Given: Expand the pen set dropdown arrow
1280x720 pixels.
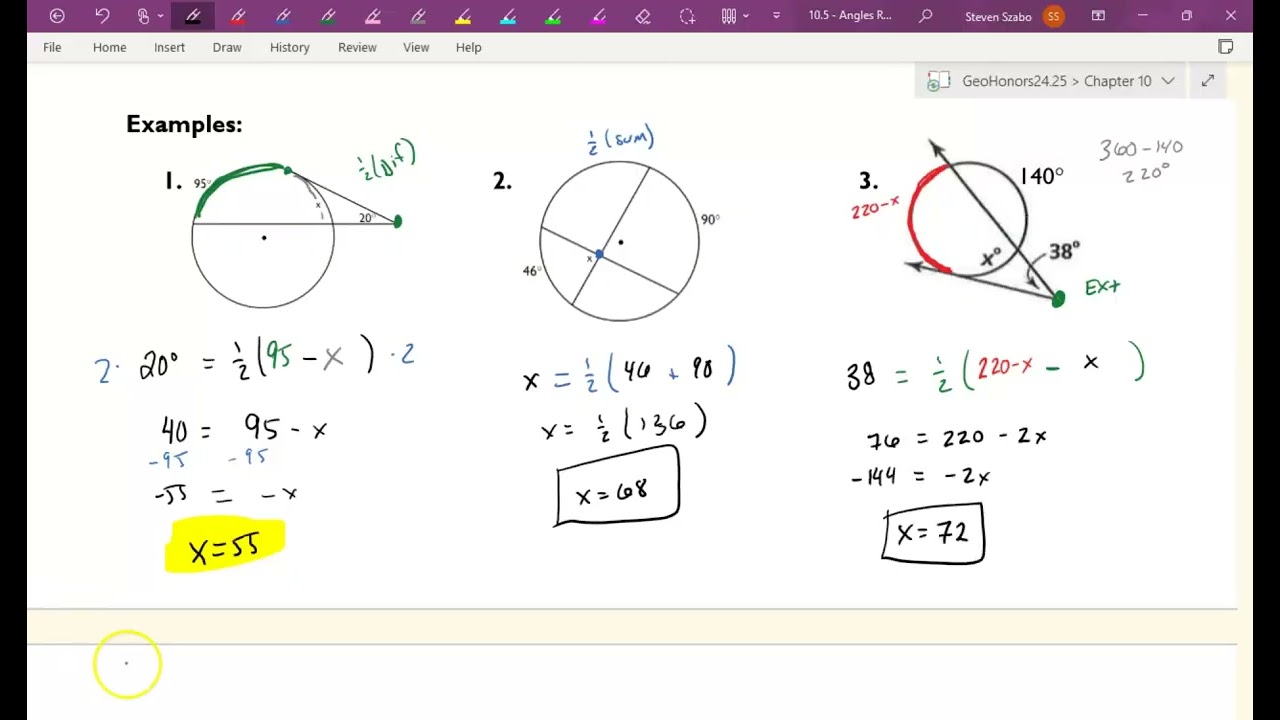Looking at the screenshot, I should coord(746,16).
